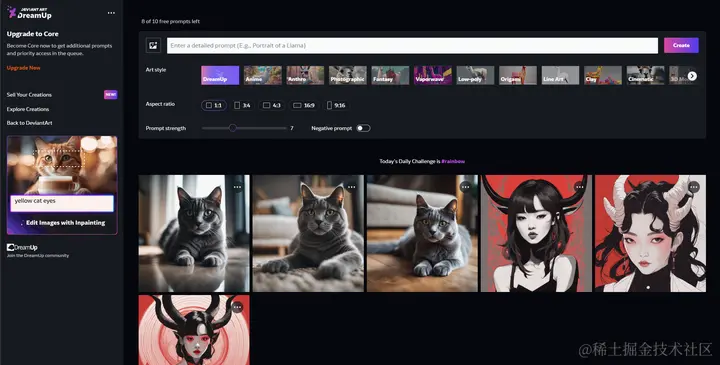Go Back to DeviantArt

click(x=29, y=123)
